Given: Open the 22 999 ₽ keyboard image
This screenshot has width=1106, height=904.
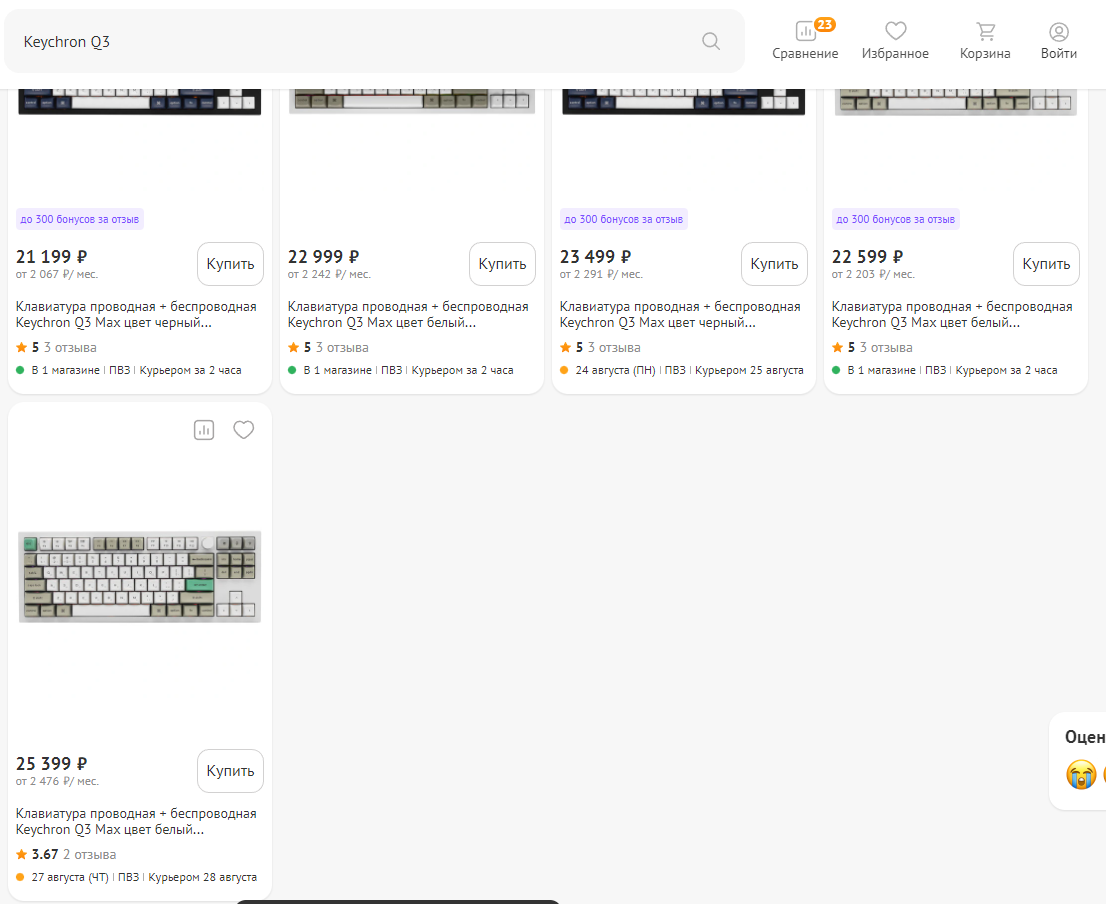Looking at the screenshot, I should click(x=412, y=101).
